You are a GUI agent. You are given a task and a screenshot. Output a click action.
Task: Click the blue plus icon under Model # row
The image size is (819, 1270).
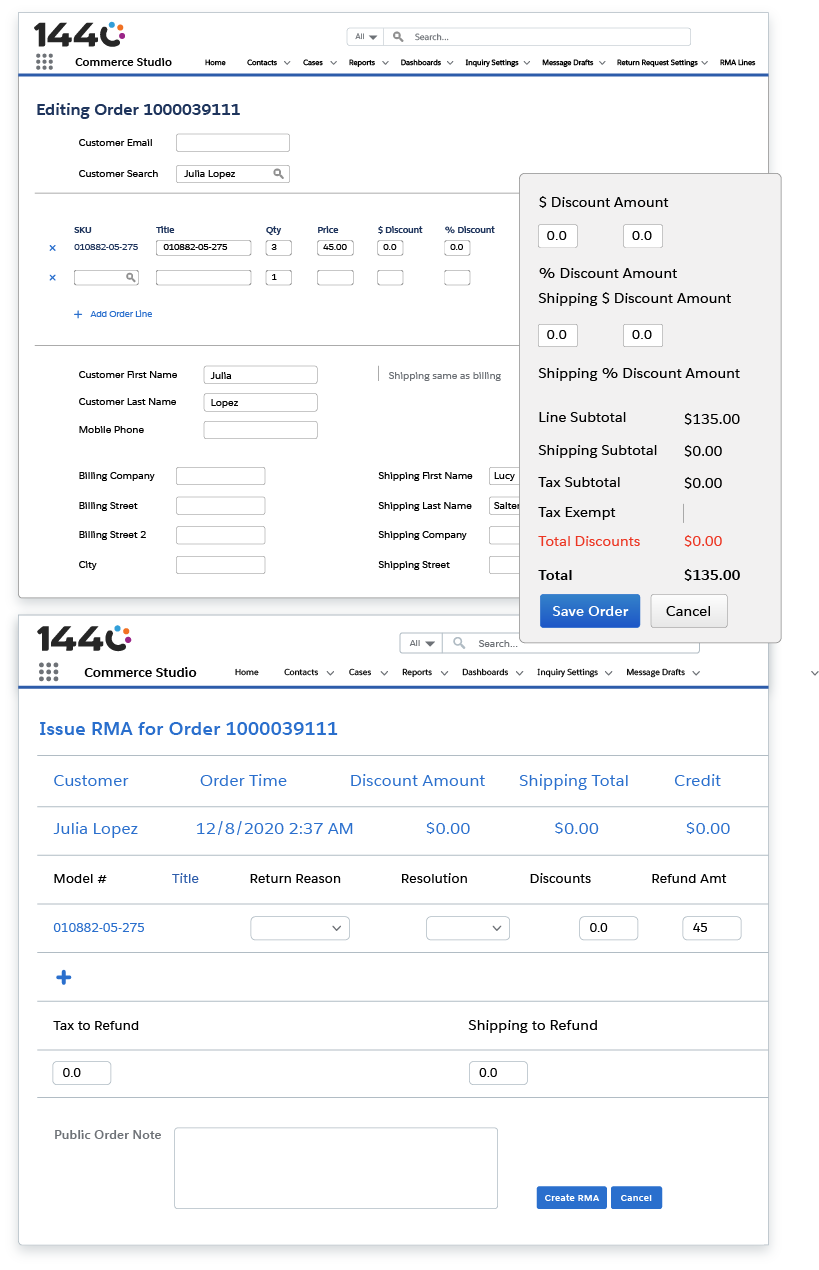point(63,977)
